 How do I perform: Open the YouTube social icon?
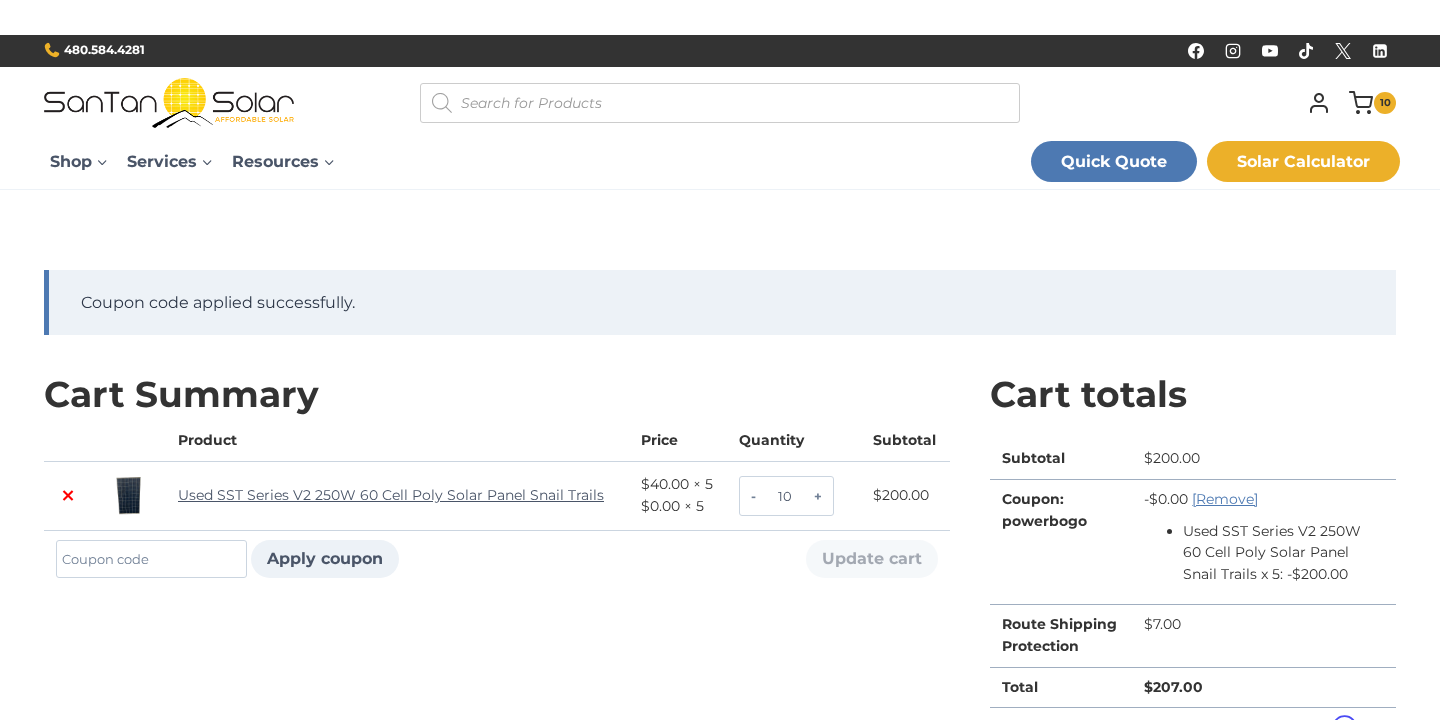coord(1270,51)
